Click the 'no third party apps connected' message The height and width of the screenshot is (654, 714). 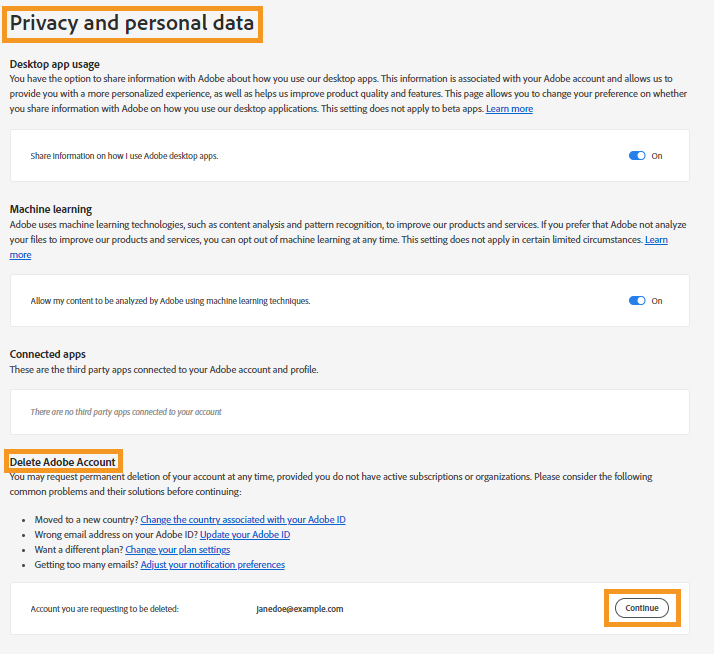pos(126,412)
